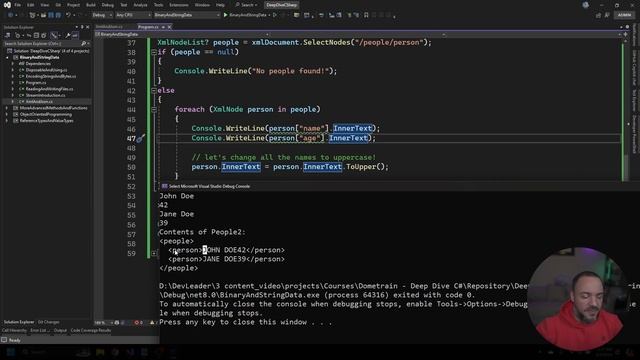640x360 pixels.
Task: Toggle Solution Explorer preview selected items icon
Action: click(x=75, y=36)
